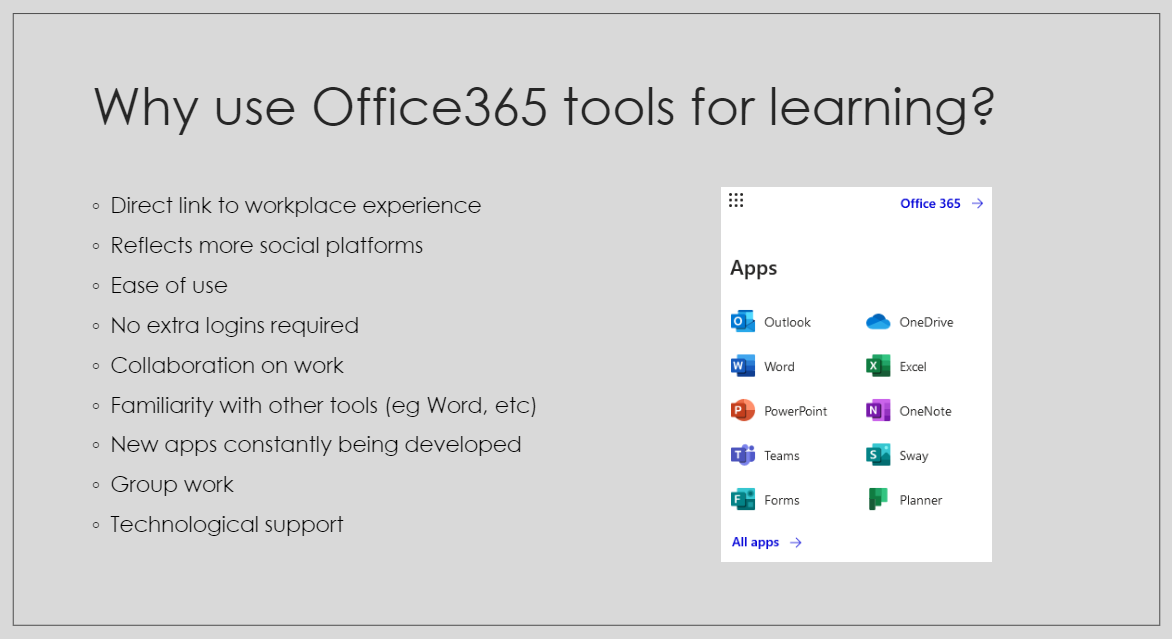Click the Word app icon

(x=743, y=366)
